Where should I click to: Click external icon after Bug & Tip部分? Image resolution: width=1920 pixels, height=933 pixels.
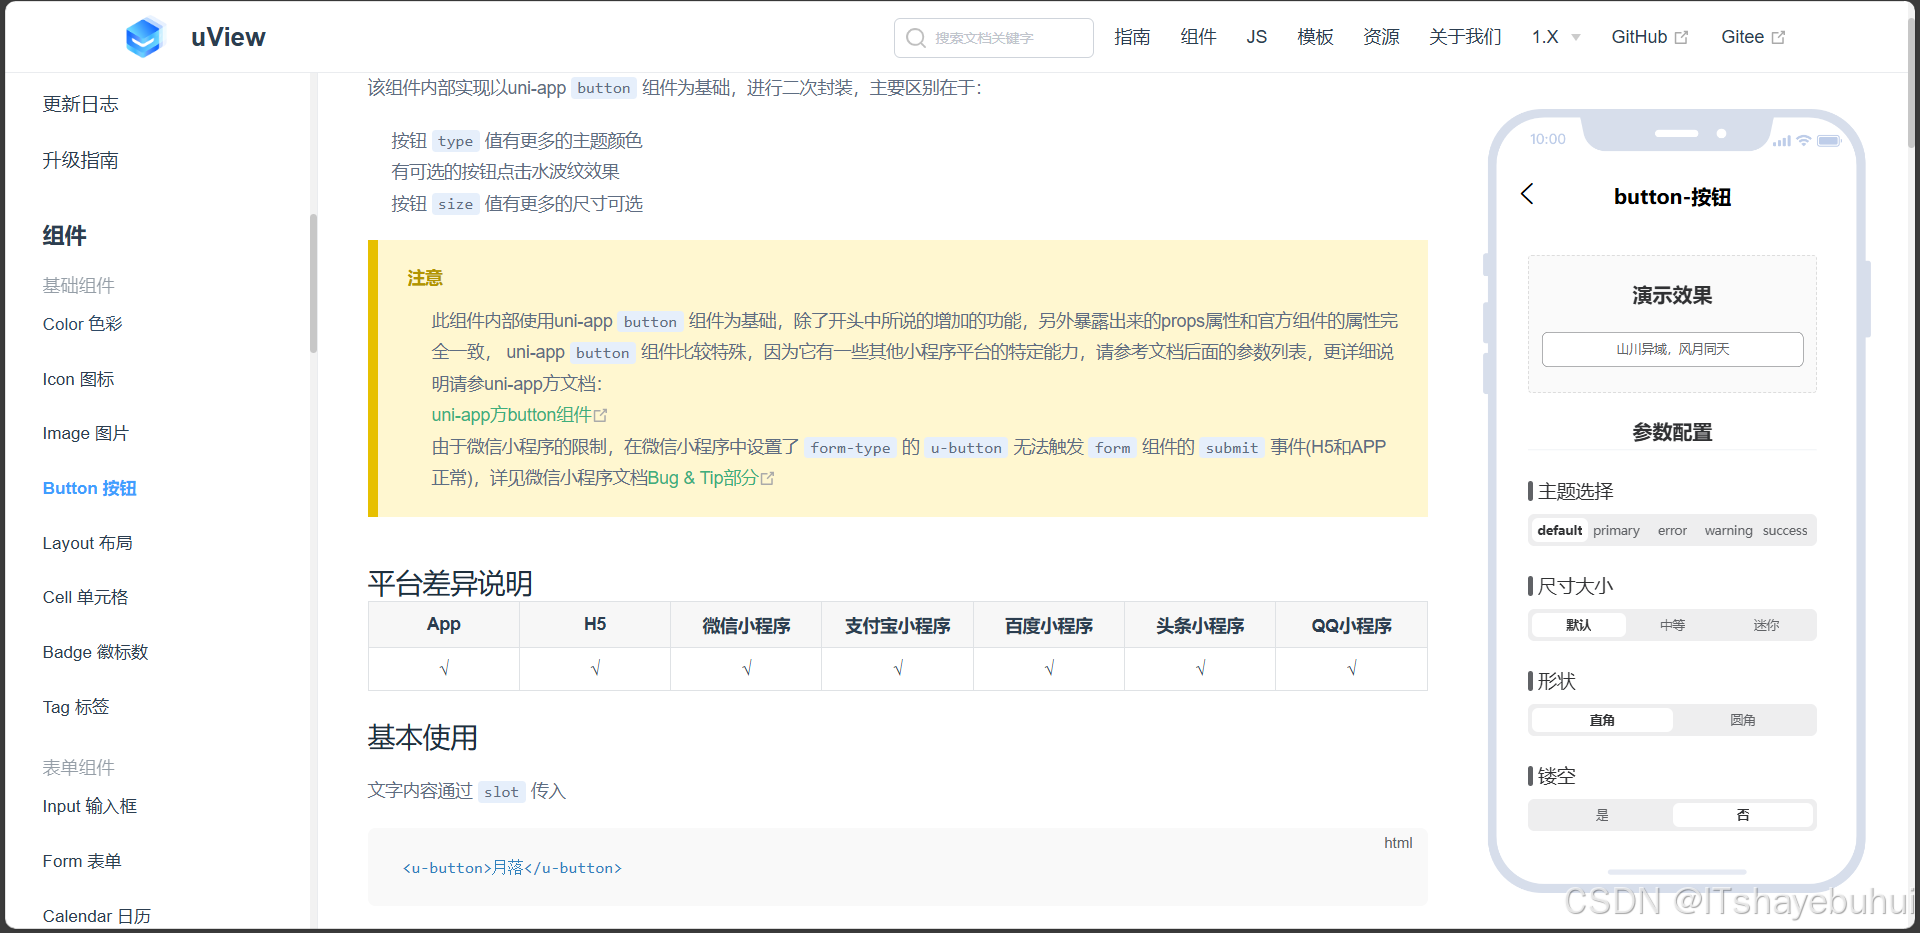(x=768, y=479)
